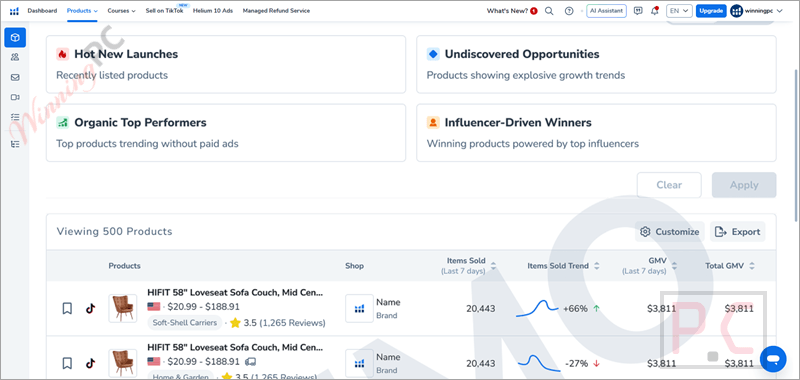Select the Influencer-Driven Winners card

pyautogui.click(x=596, y=133)
